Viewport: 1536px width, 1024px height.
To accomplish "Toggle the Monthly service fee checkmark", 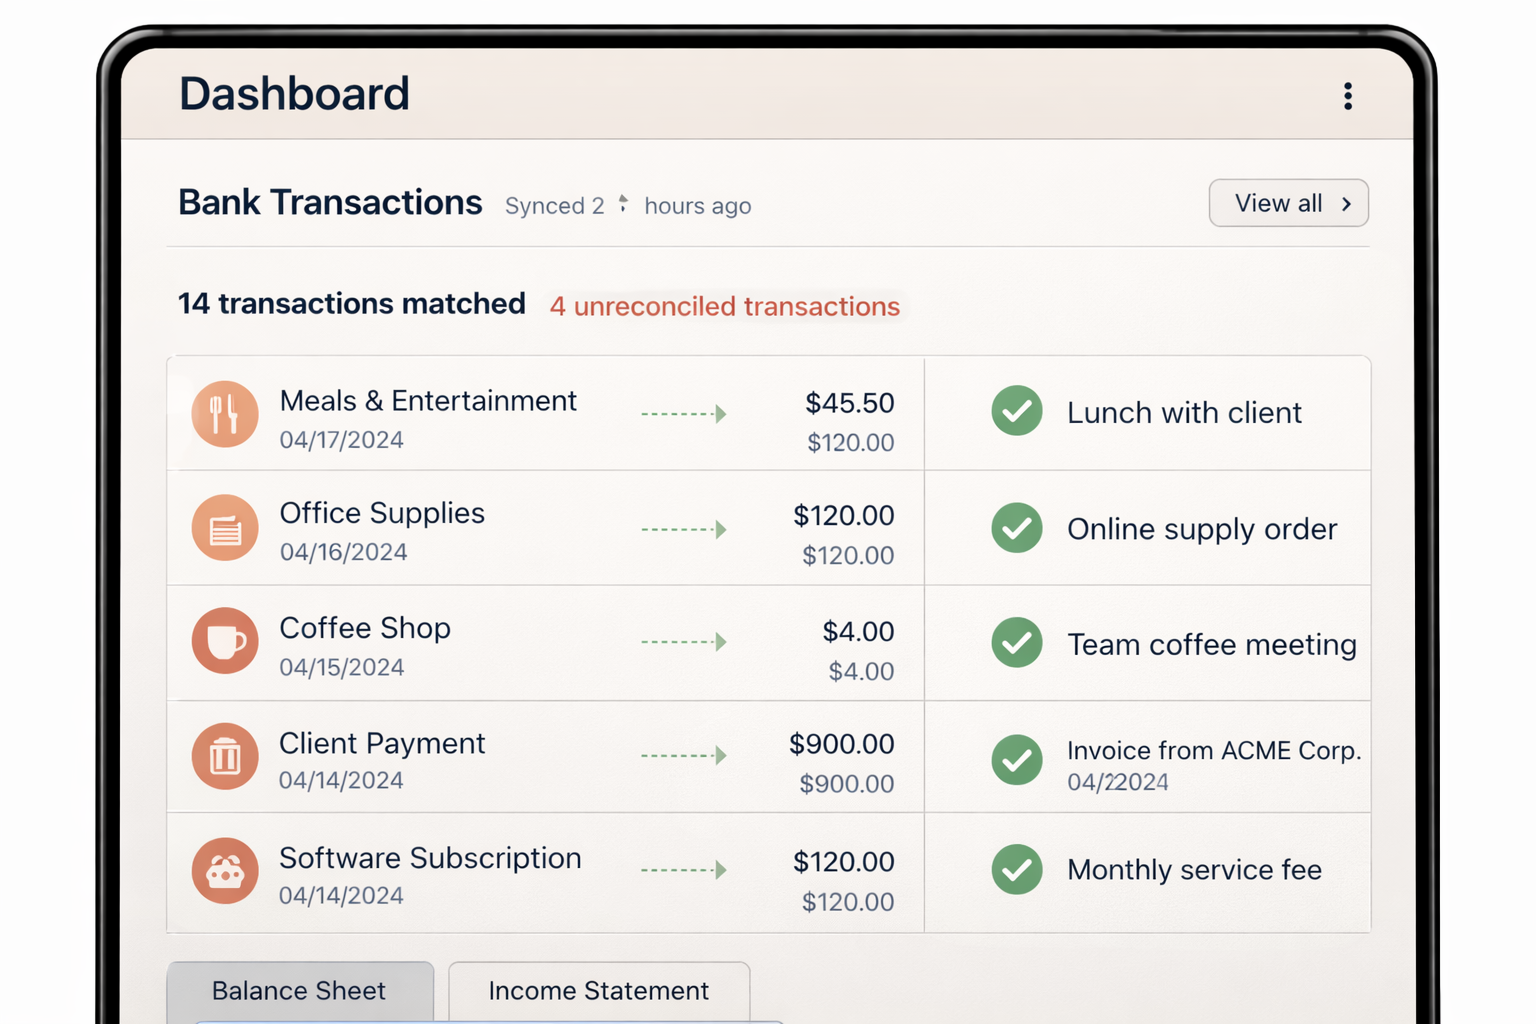I will (1017, 869).
